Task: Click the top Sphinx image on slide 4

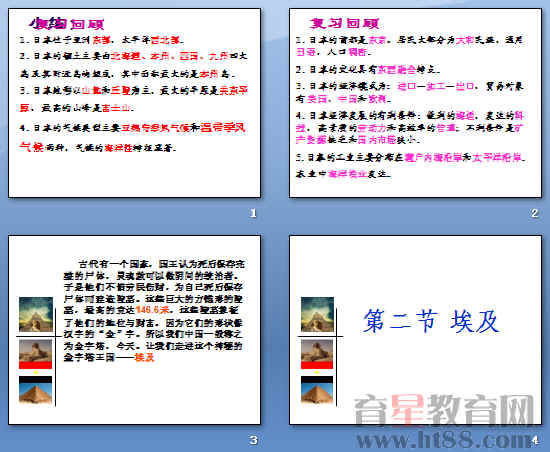Action: pos(317,314)
